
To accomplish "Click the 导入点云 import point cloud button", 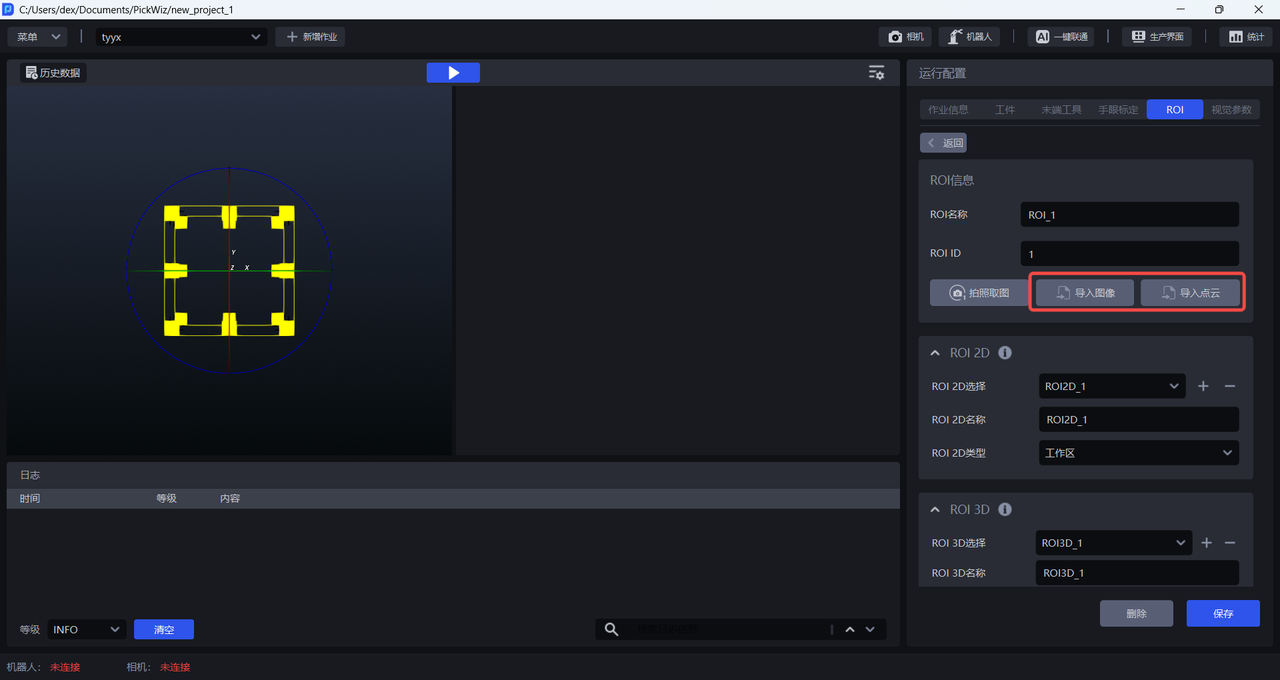I will point(1190,293).
